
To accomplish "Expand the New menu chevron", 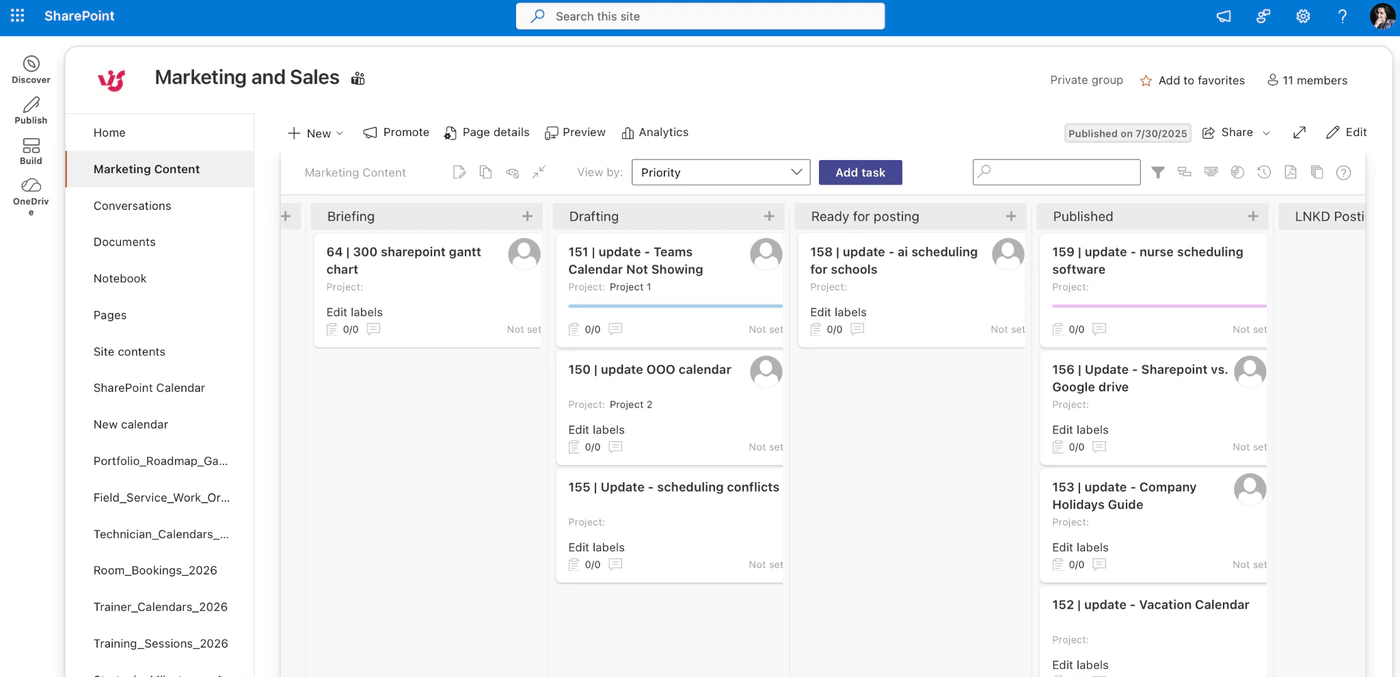I will [340, 133].
